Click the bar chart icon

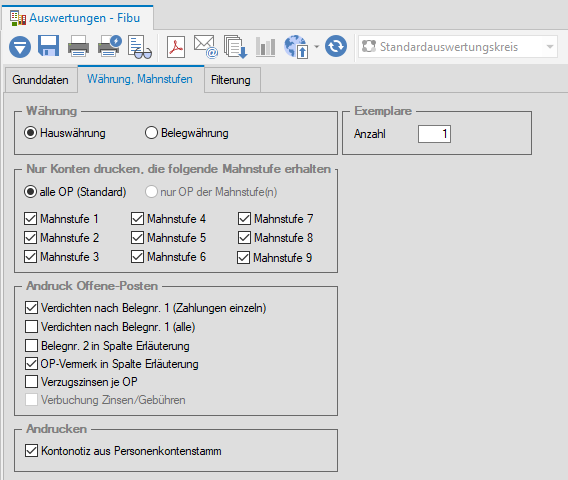coord(265,47)
